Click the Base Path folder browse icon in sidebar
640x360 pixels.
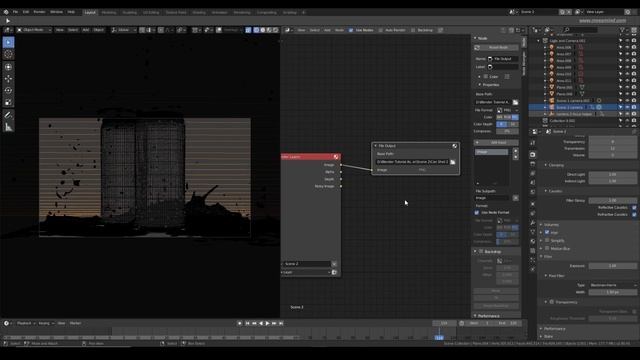point(515,102)
